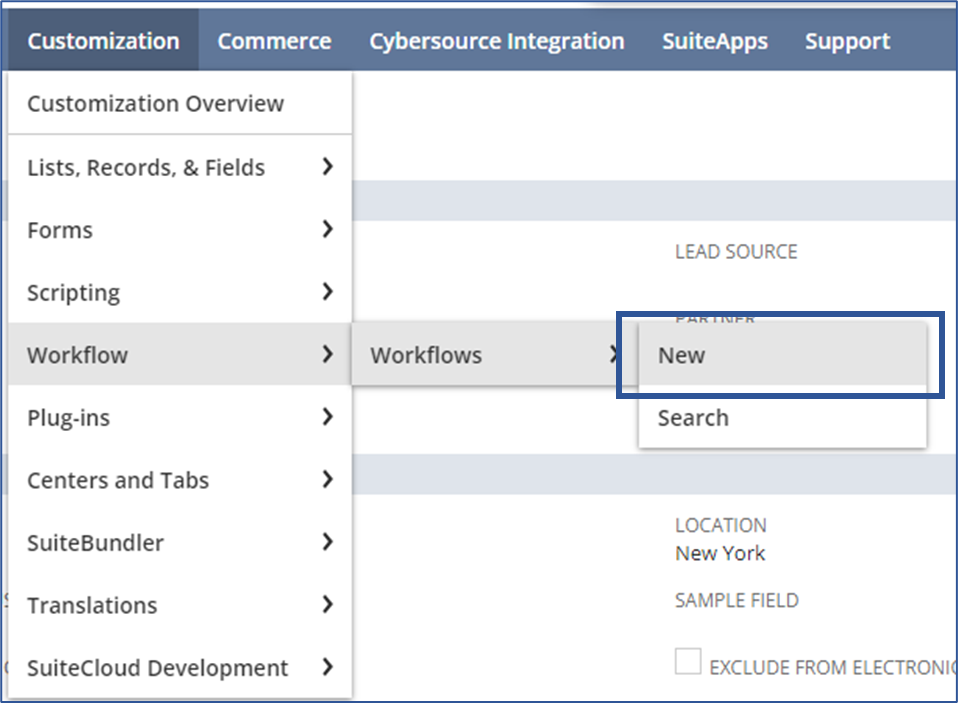958x703 pixels.
Task: Open the Support menu
Action: (x=847, y=41)
